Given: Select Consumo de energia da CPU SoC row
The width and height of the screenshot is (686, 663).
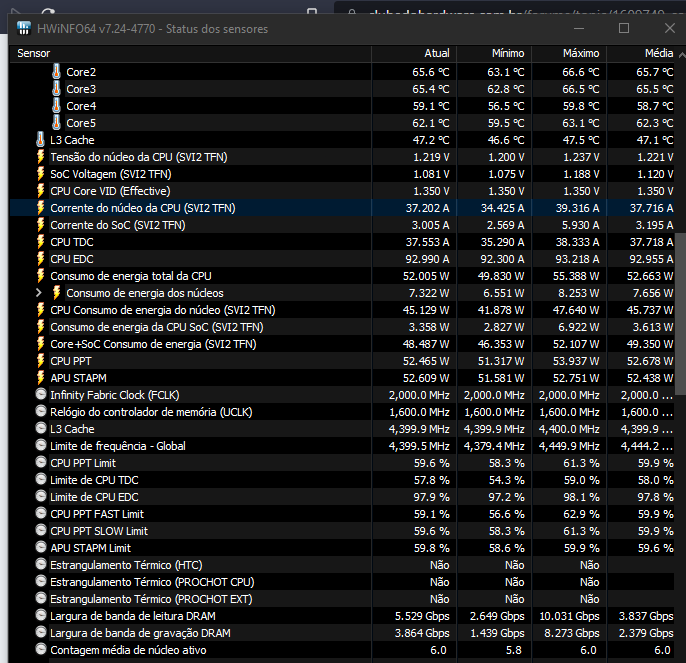Looking at the screenshot, I should pos(343,327).
